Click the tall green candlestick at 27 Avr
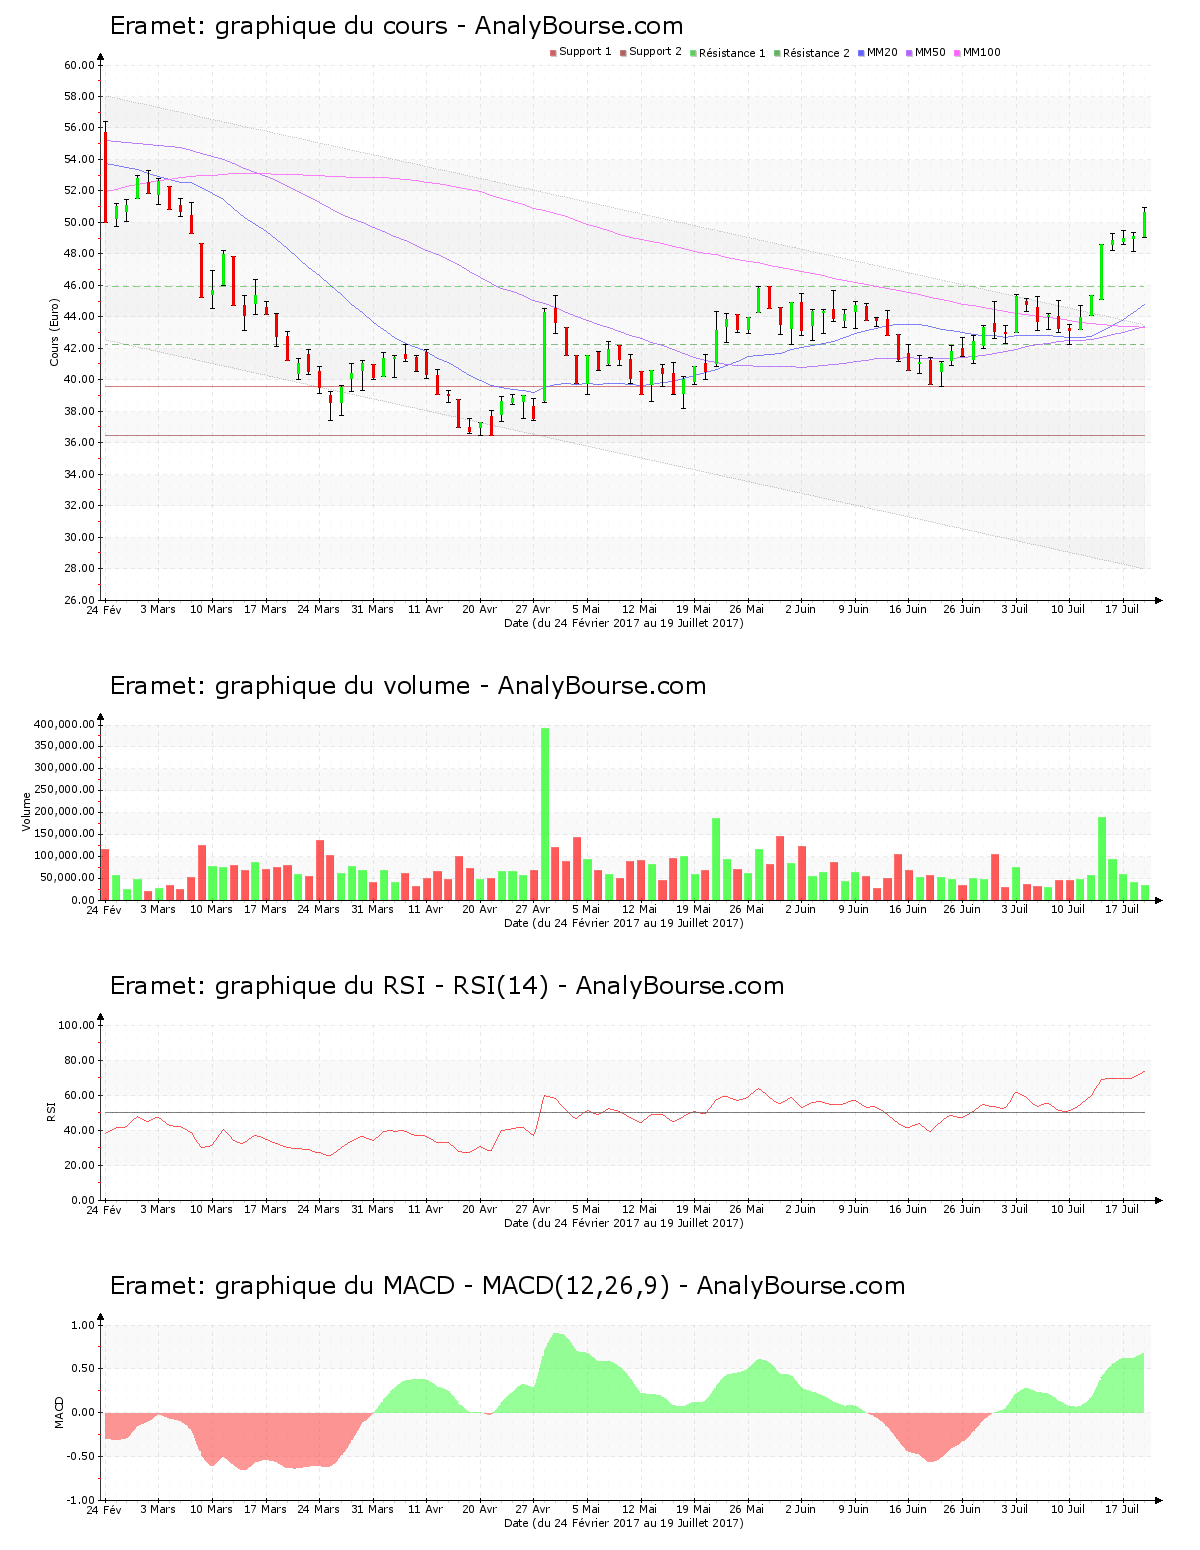Image resolution: width=1200 pixels, height=1550 pixels. 544,354
